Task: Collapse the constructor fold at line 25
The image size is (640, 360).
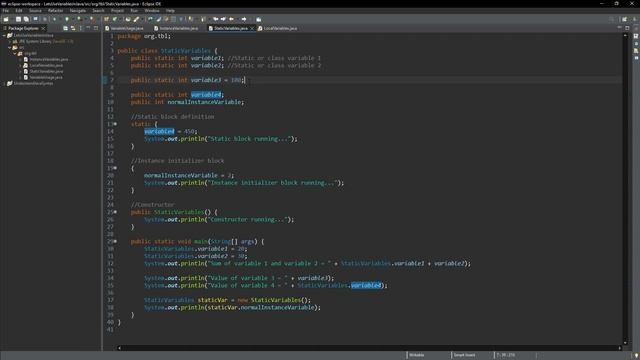Action: 116,212
